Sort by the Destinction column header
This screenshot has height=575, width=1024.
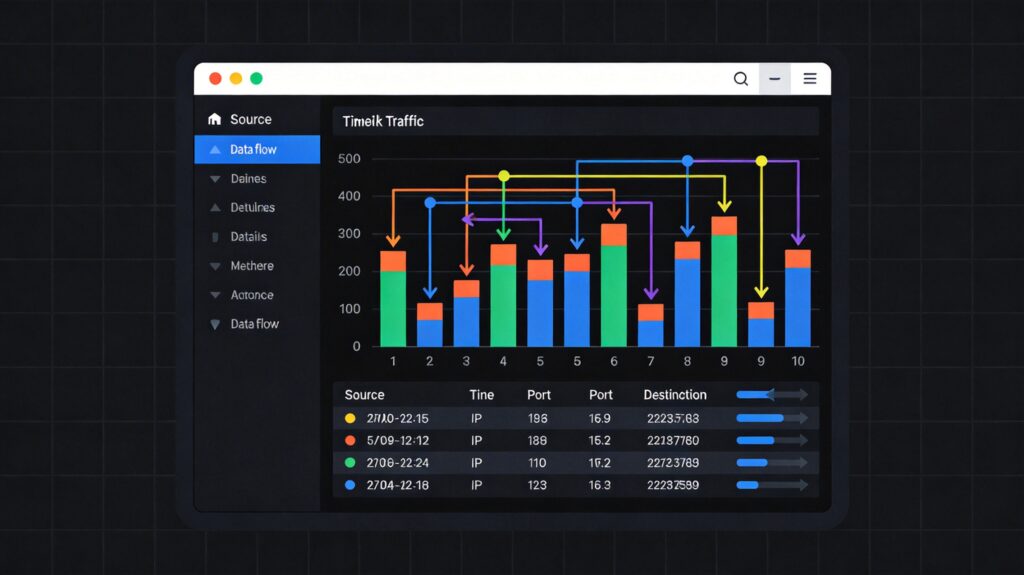(x=674, y=395)
